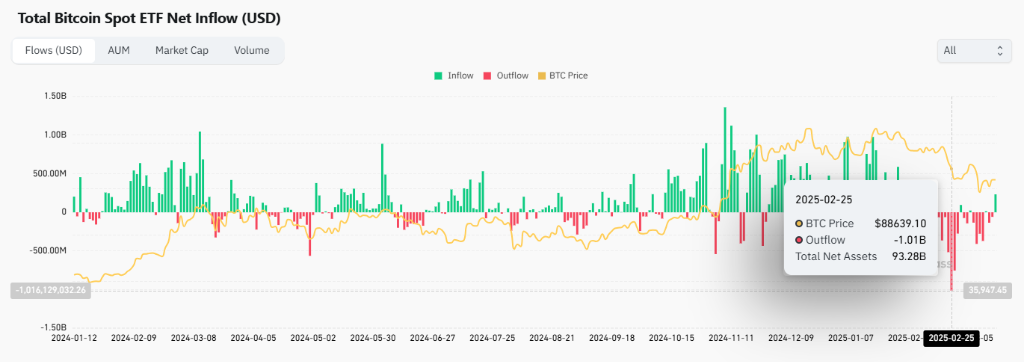The height and width of the screenshot is (362, 1024).
Task: Click the -1,016,129,032.26 crosshair value tag
Action: pos(50,291)
